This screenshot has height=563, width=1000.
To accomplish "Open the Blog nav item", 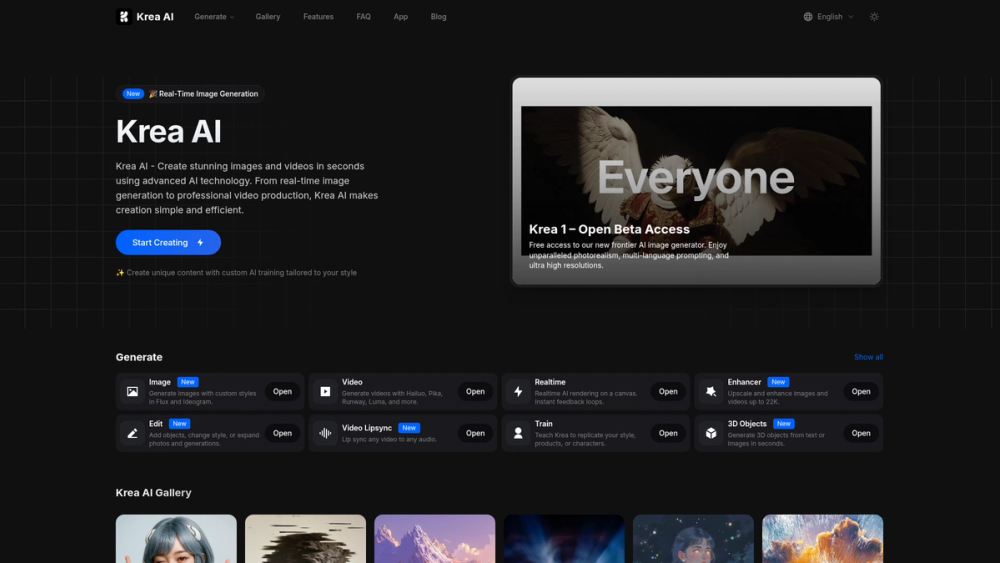I will point(438,17).
